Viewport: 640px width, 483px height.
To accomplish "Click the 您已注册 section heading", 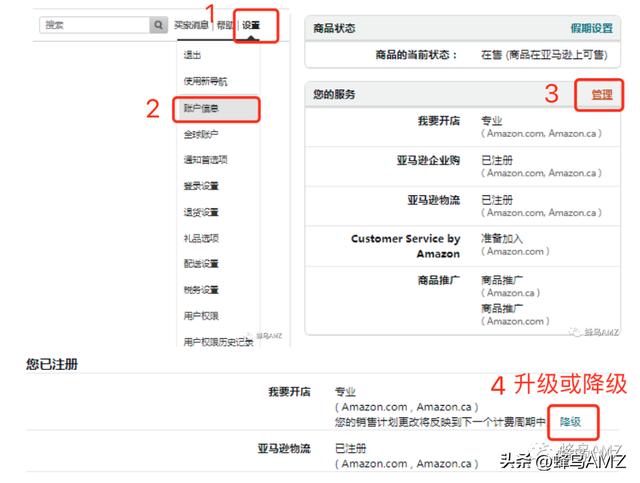I will (52, 364).
